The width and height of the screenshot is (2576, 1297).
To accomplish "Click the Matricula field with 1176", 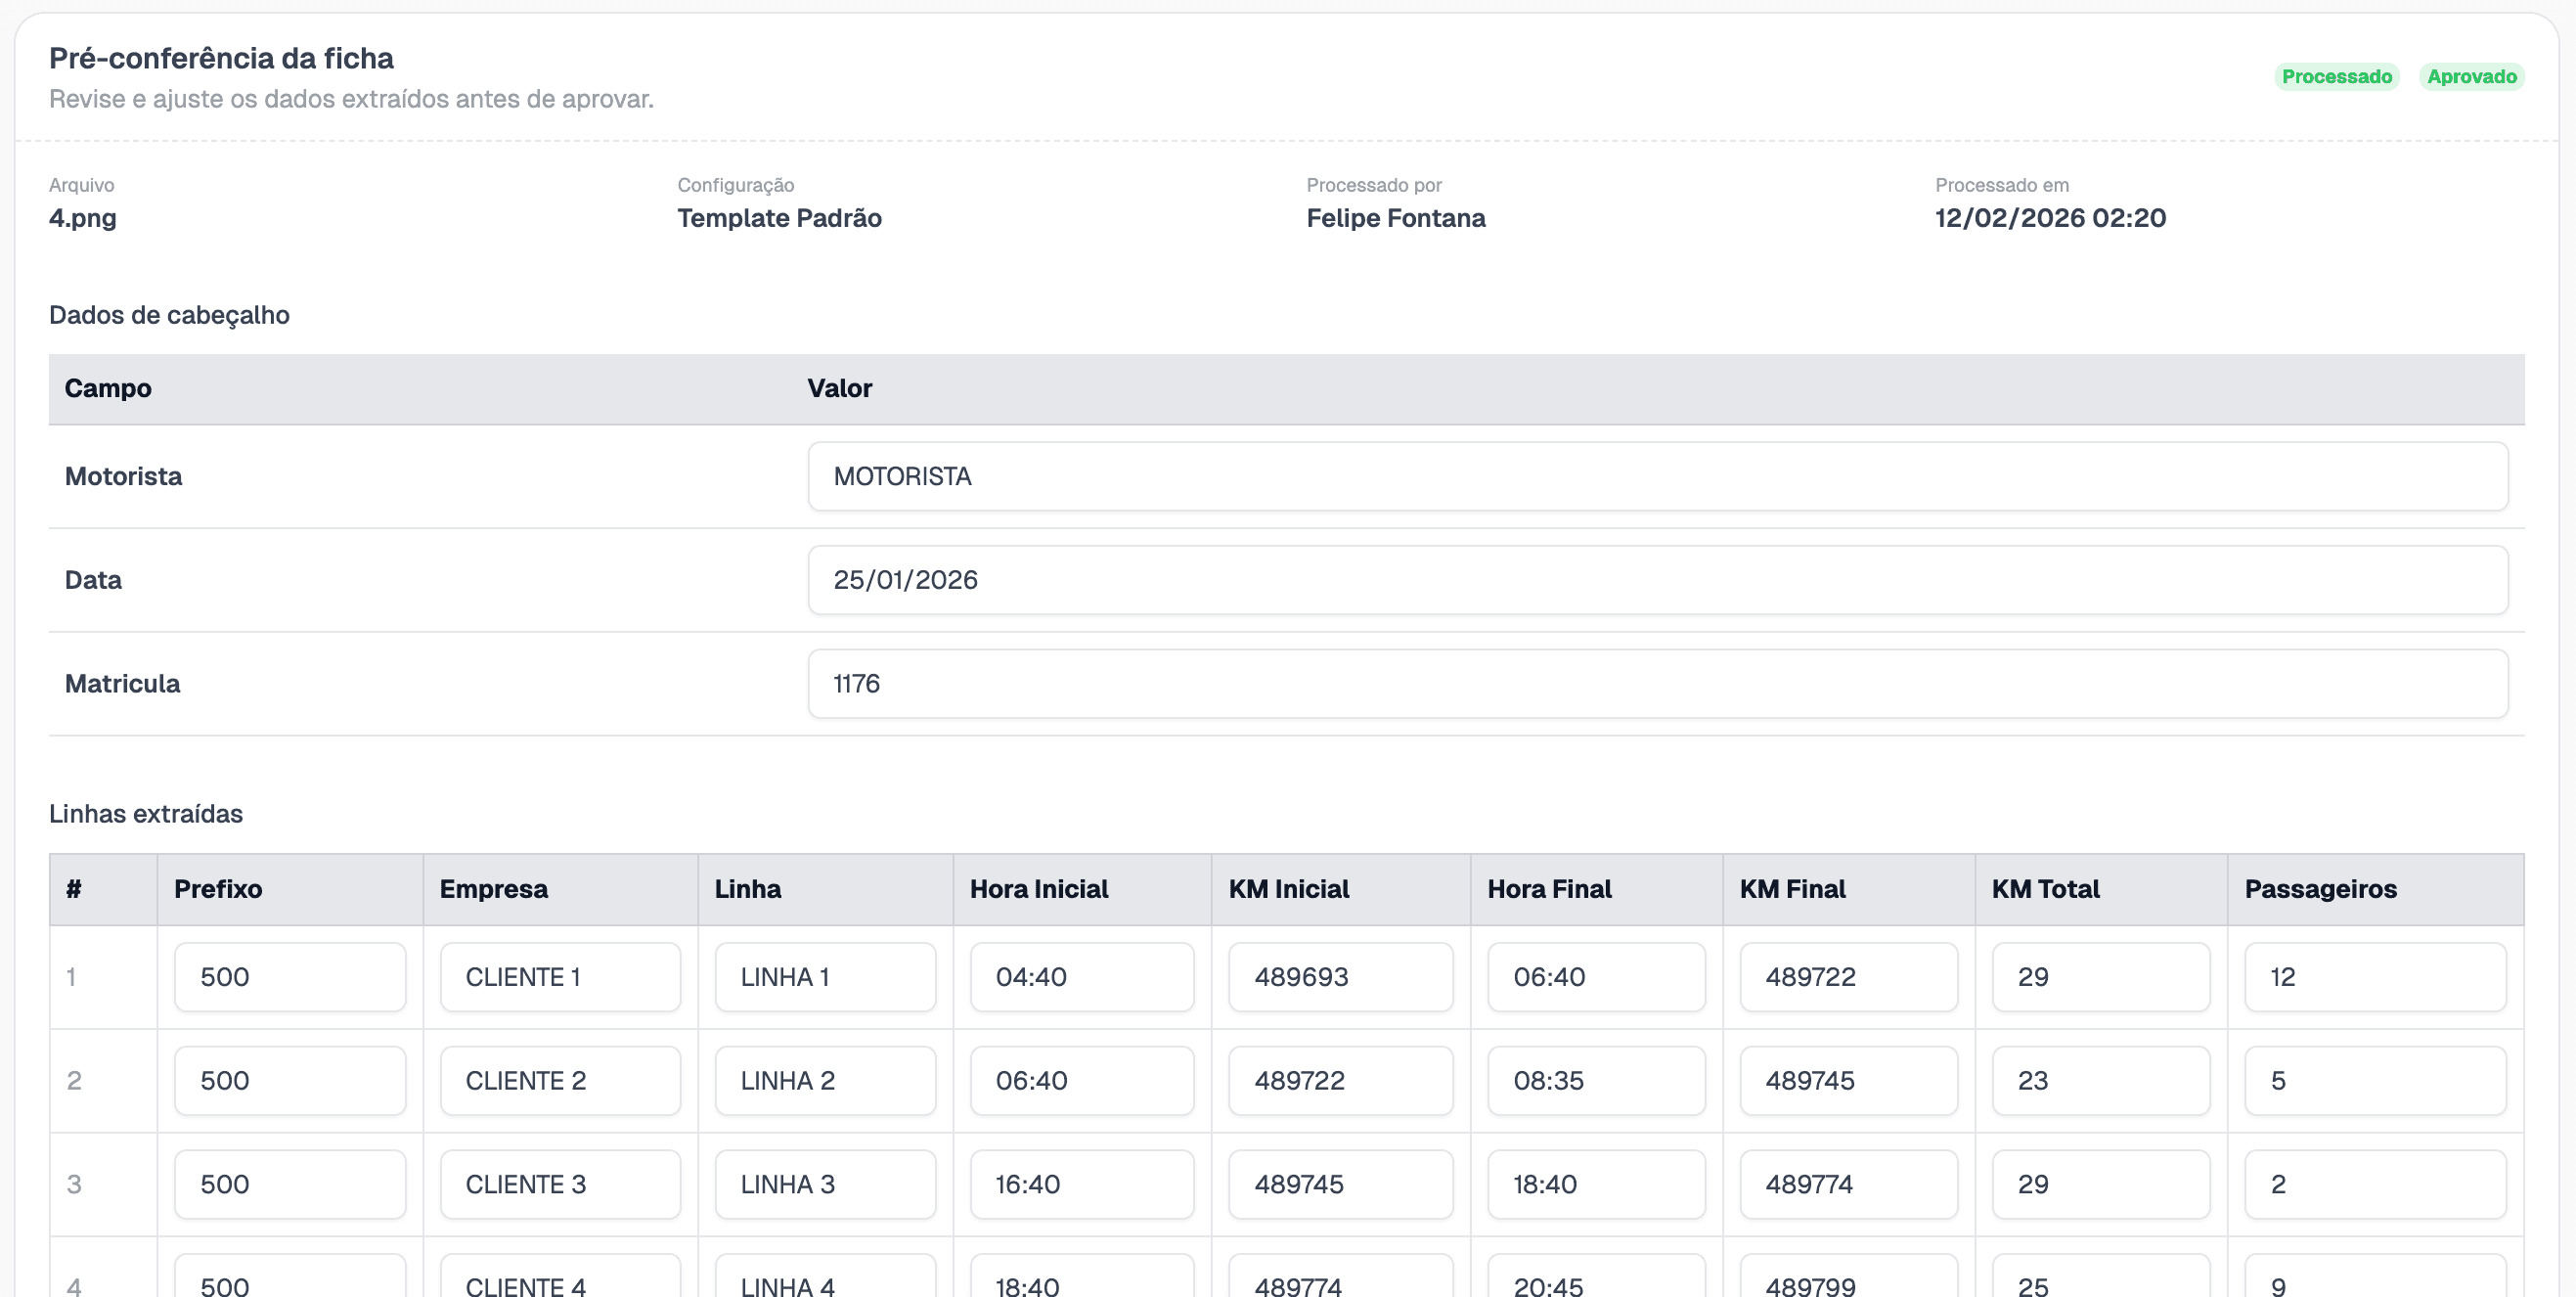I will [1657, 684].
